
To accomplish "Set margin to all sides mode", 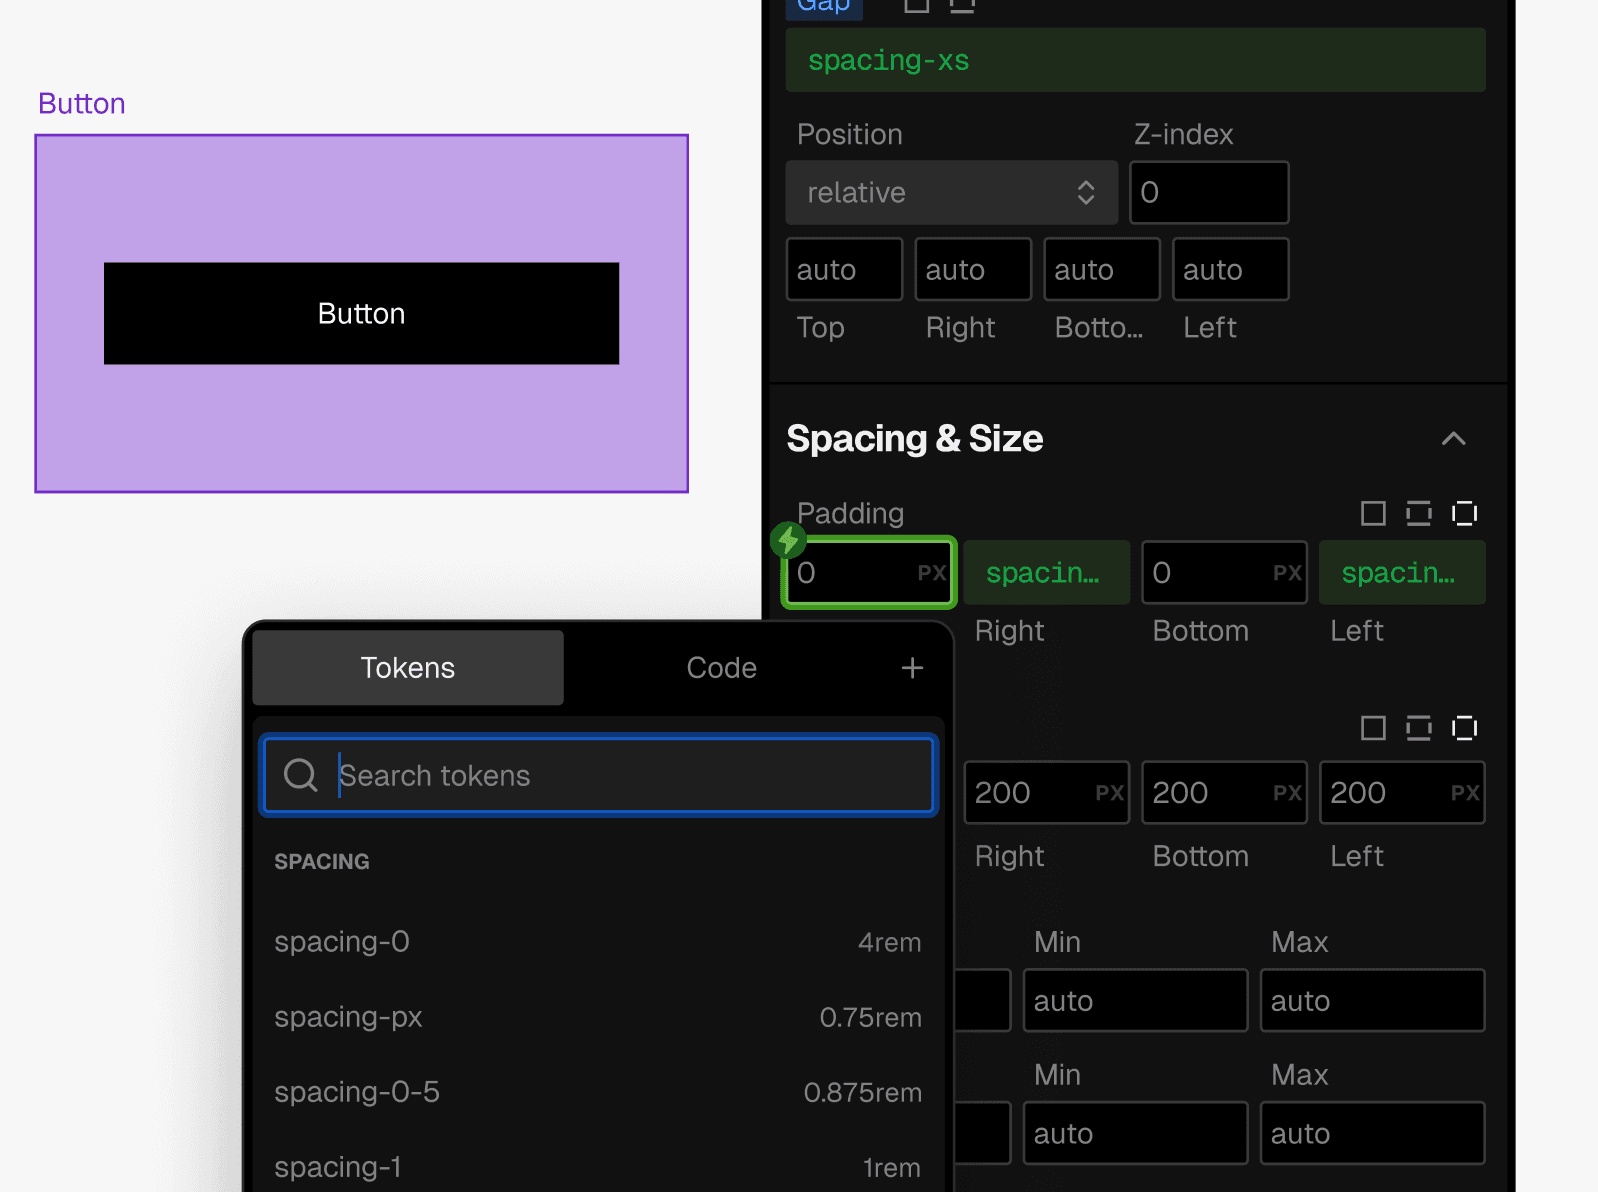I will [x=1373, y=728].
